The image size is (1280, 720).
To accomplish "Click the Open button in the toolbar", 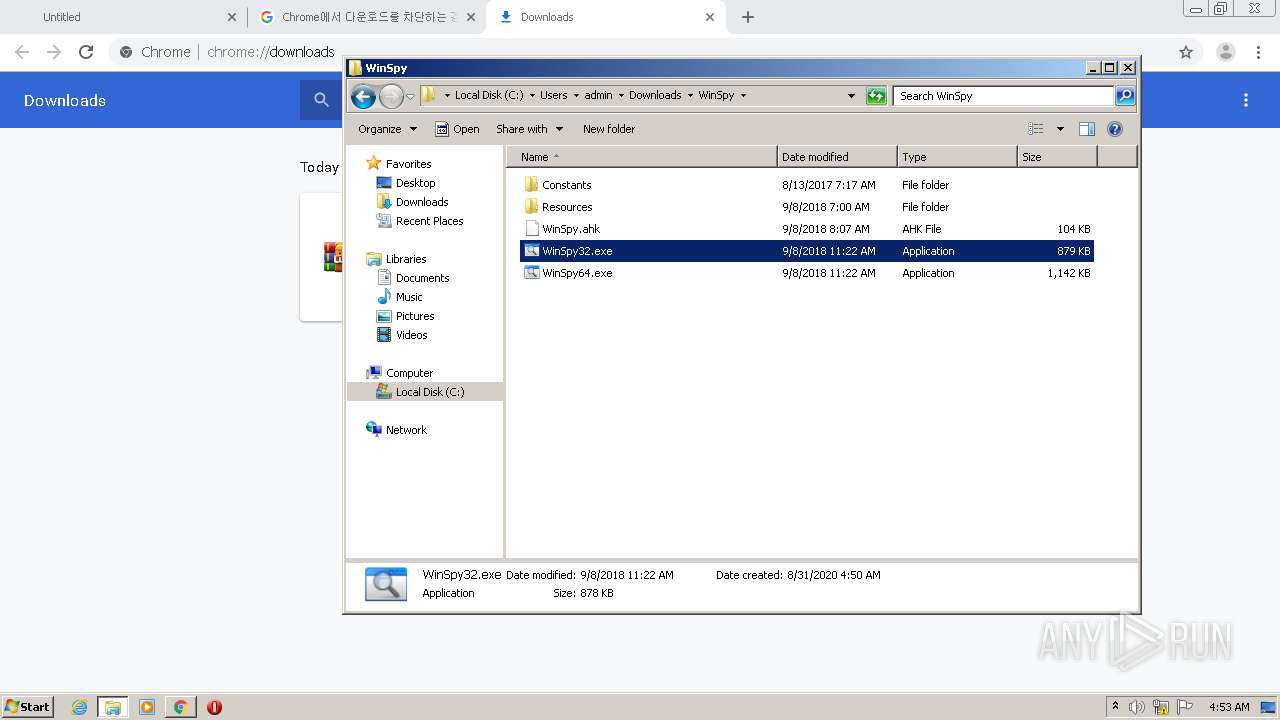I will [x=457, y=129].
